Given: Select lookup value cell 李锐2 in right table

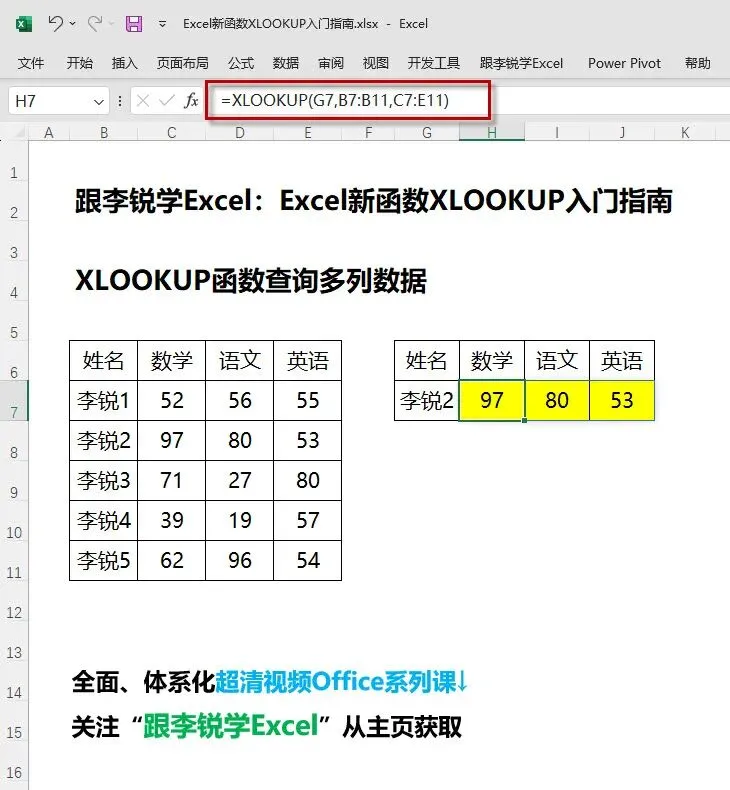Looking at the screenshot, I should 427,401.
